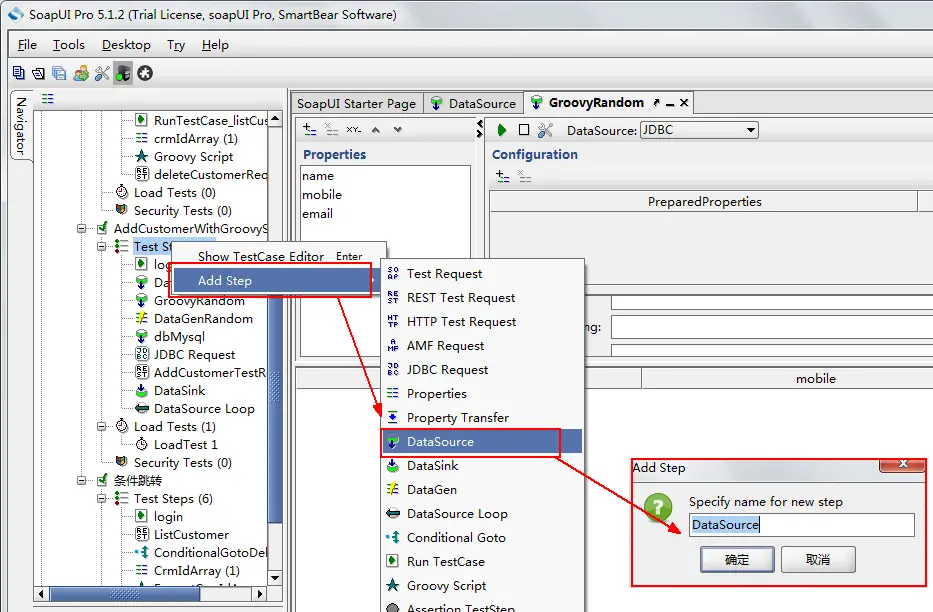Select dbMysql step in navigator tree
This screenshot has width=933, height=612.
[x=179, y=337]
